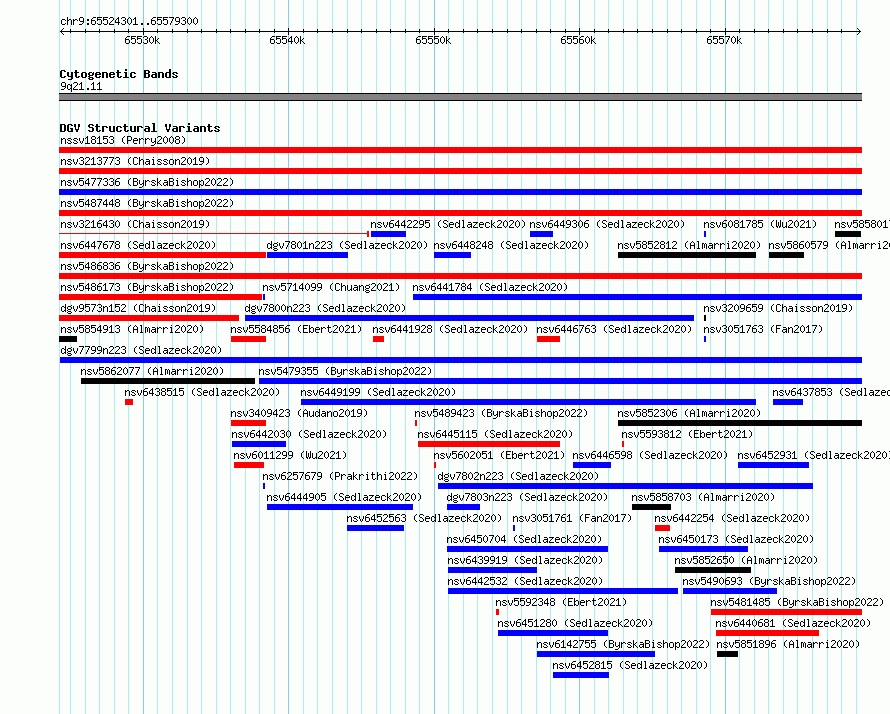Open nsv6450704 (Sedlazeck2020) label
Screen dimensions: 890x714
click(x=524, y=539)
